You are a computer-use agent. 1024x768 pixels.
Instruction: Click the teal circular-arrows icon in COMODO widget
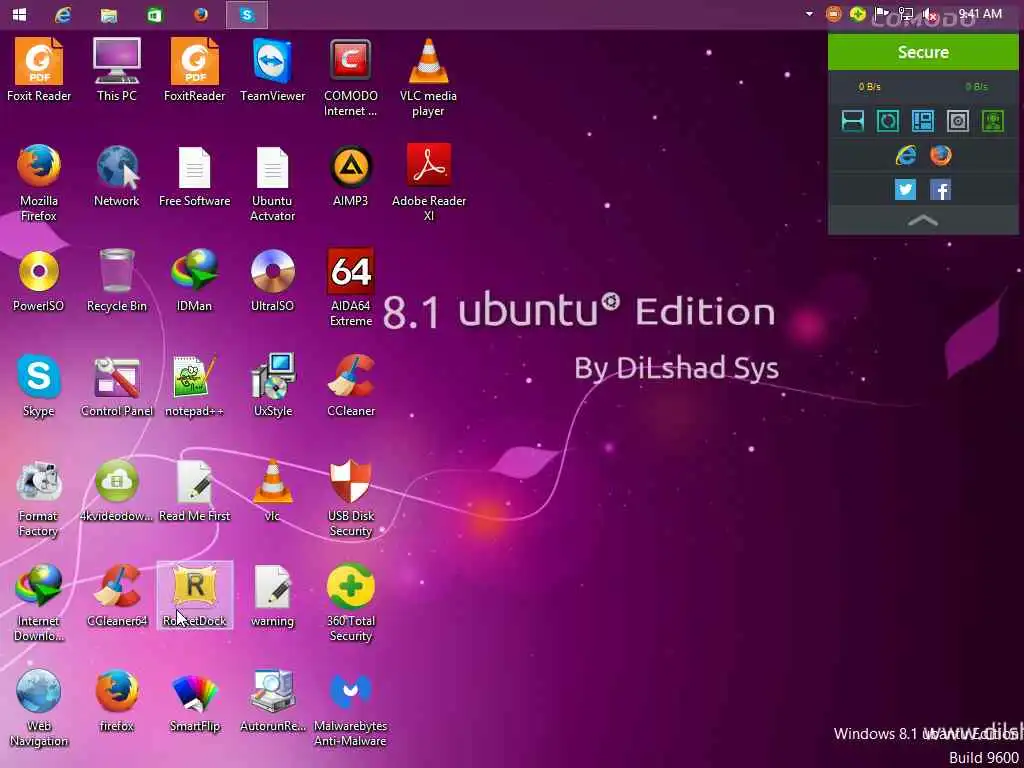coord(888,121)
